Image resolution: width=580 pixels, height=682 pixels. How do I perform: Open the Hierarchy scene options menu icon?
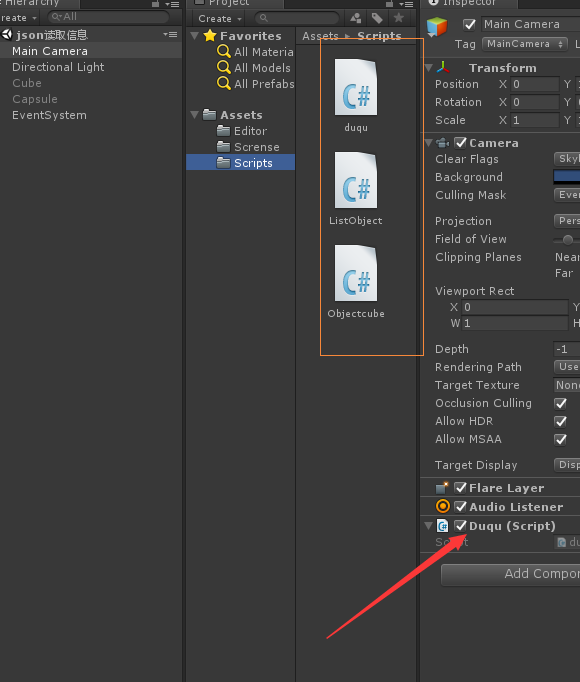[x=170, y=34]
